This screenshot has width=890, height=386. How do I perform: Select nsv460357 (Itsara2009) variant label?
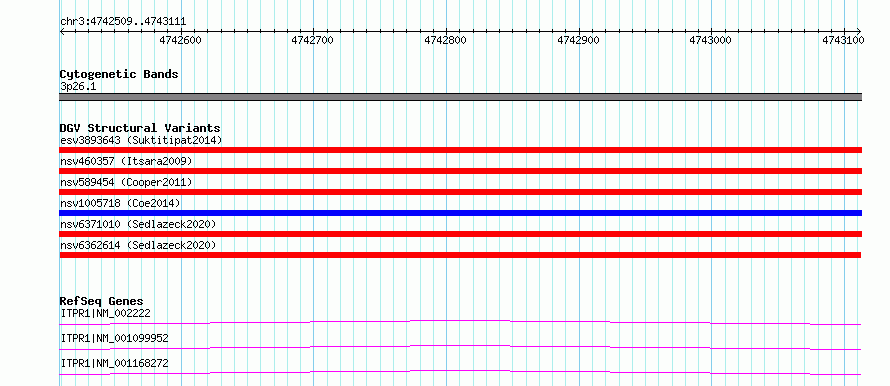click(126, 161)
